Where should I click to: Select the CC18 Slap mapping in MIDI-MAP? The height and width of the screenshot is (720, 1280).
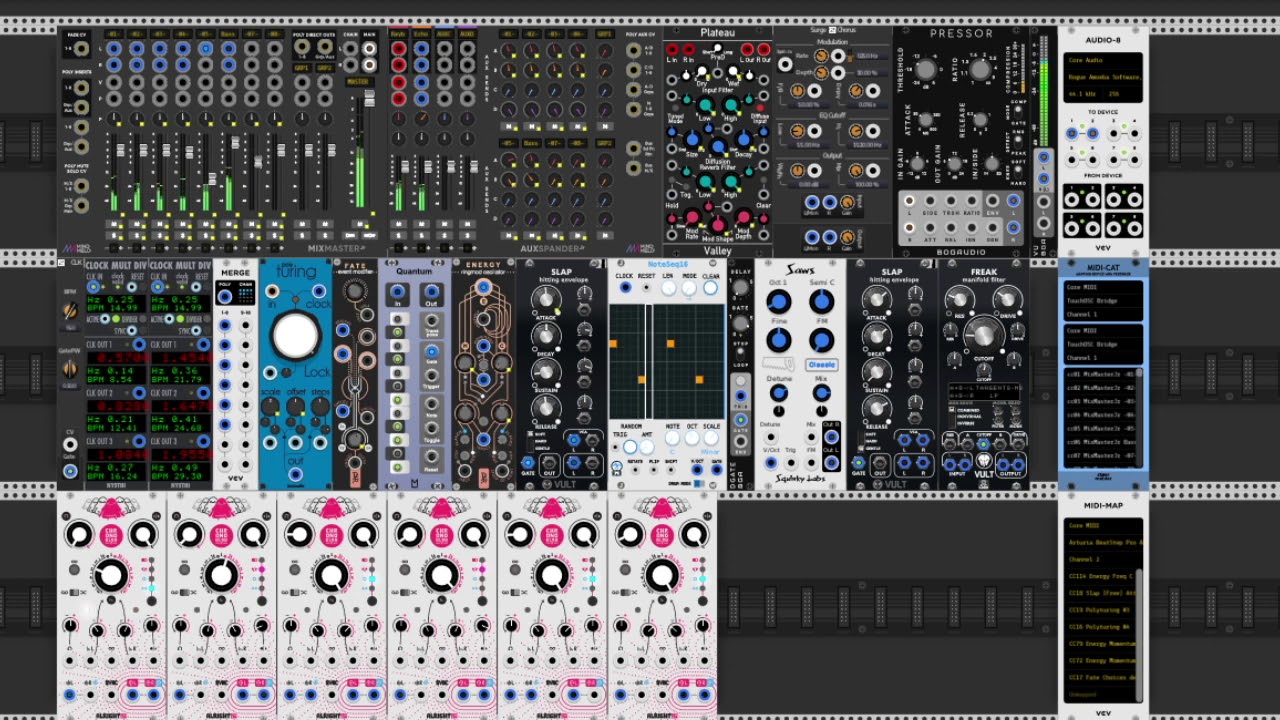(1100, 593)
